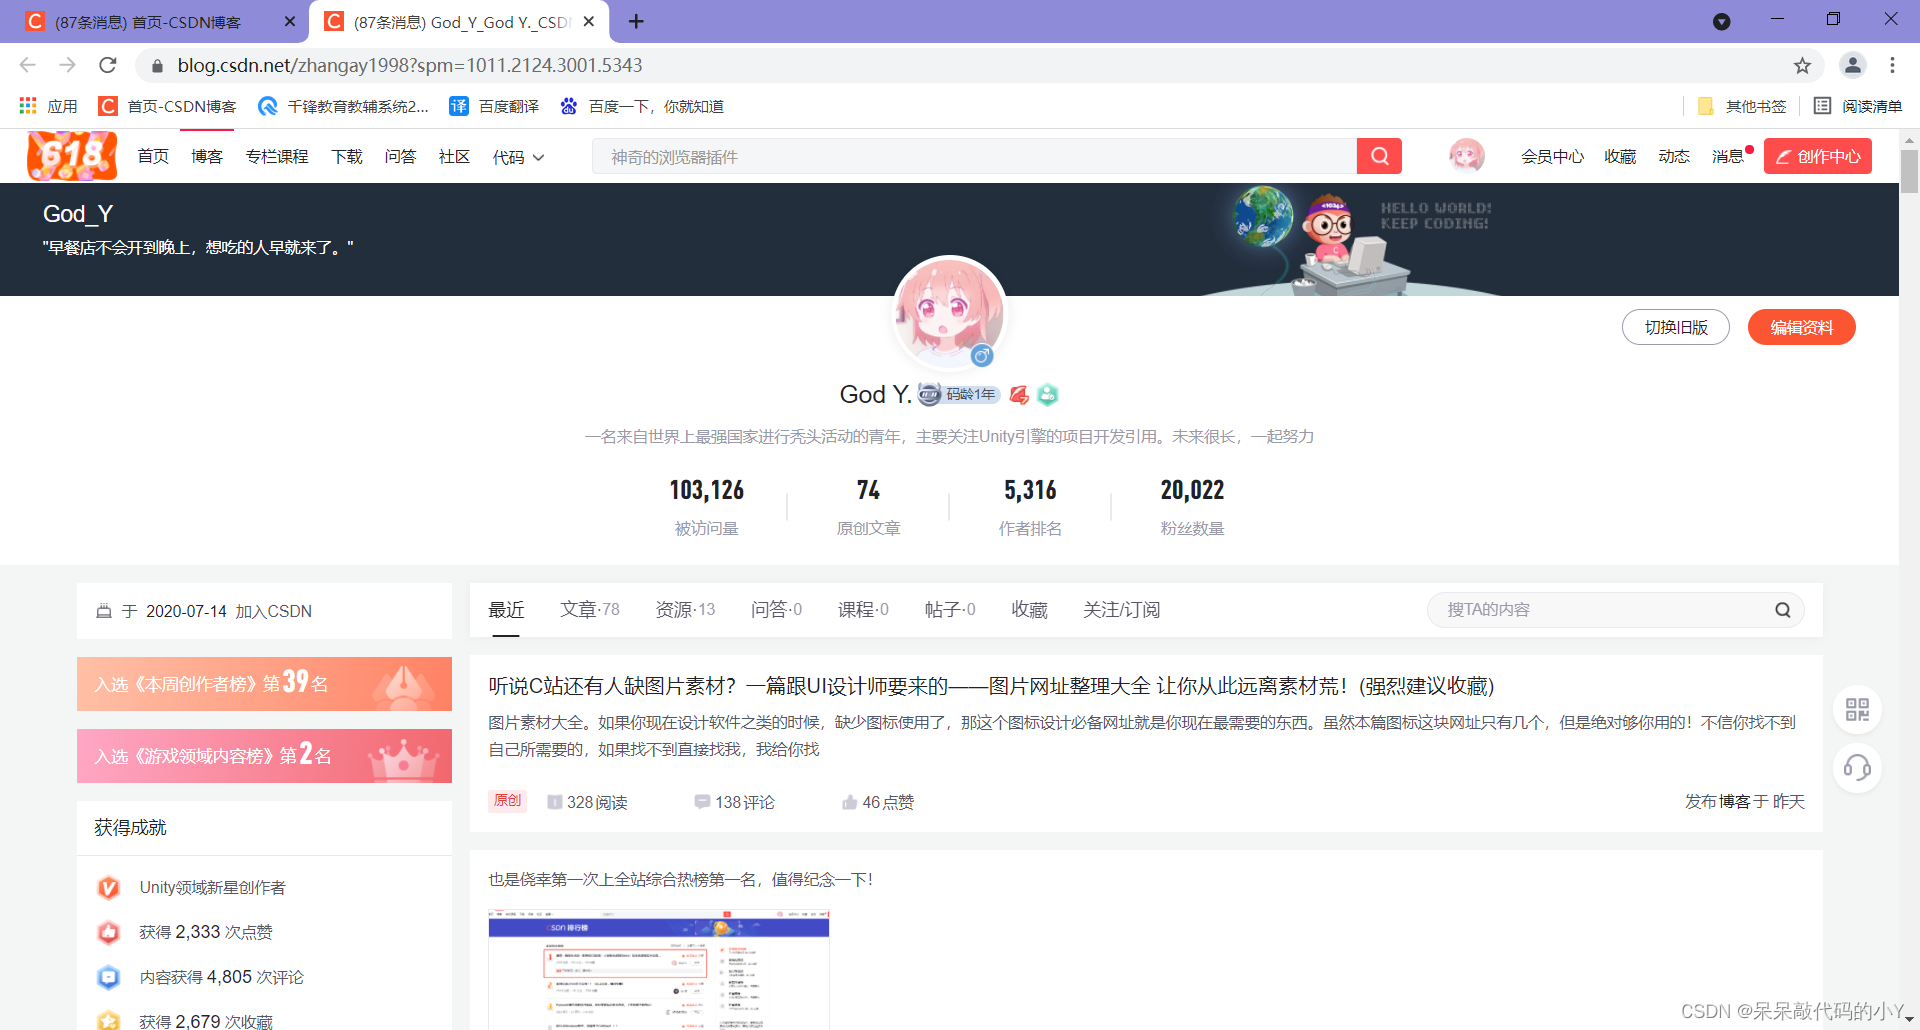Open the Chrome profile avatar icon
The image size is (1920, 1030).
pyautogui.click(x=1852, y=65)
